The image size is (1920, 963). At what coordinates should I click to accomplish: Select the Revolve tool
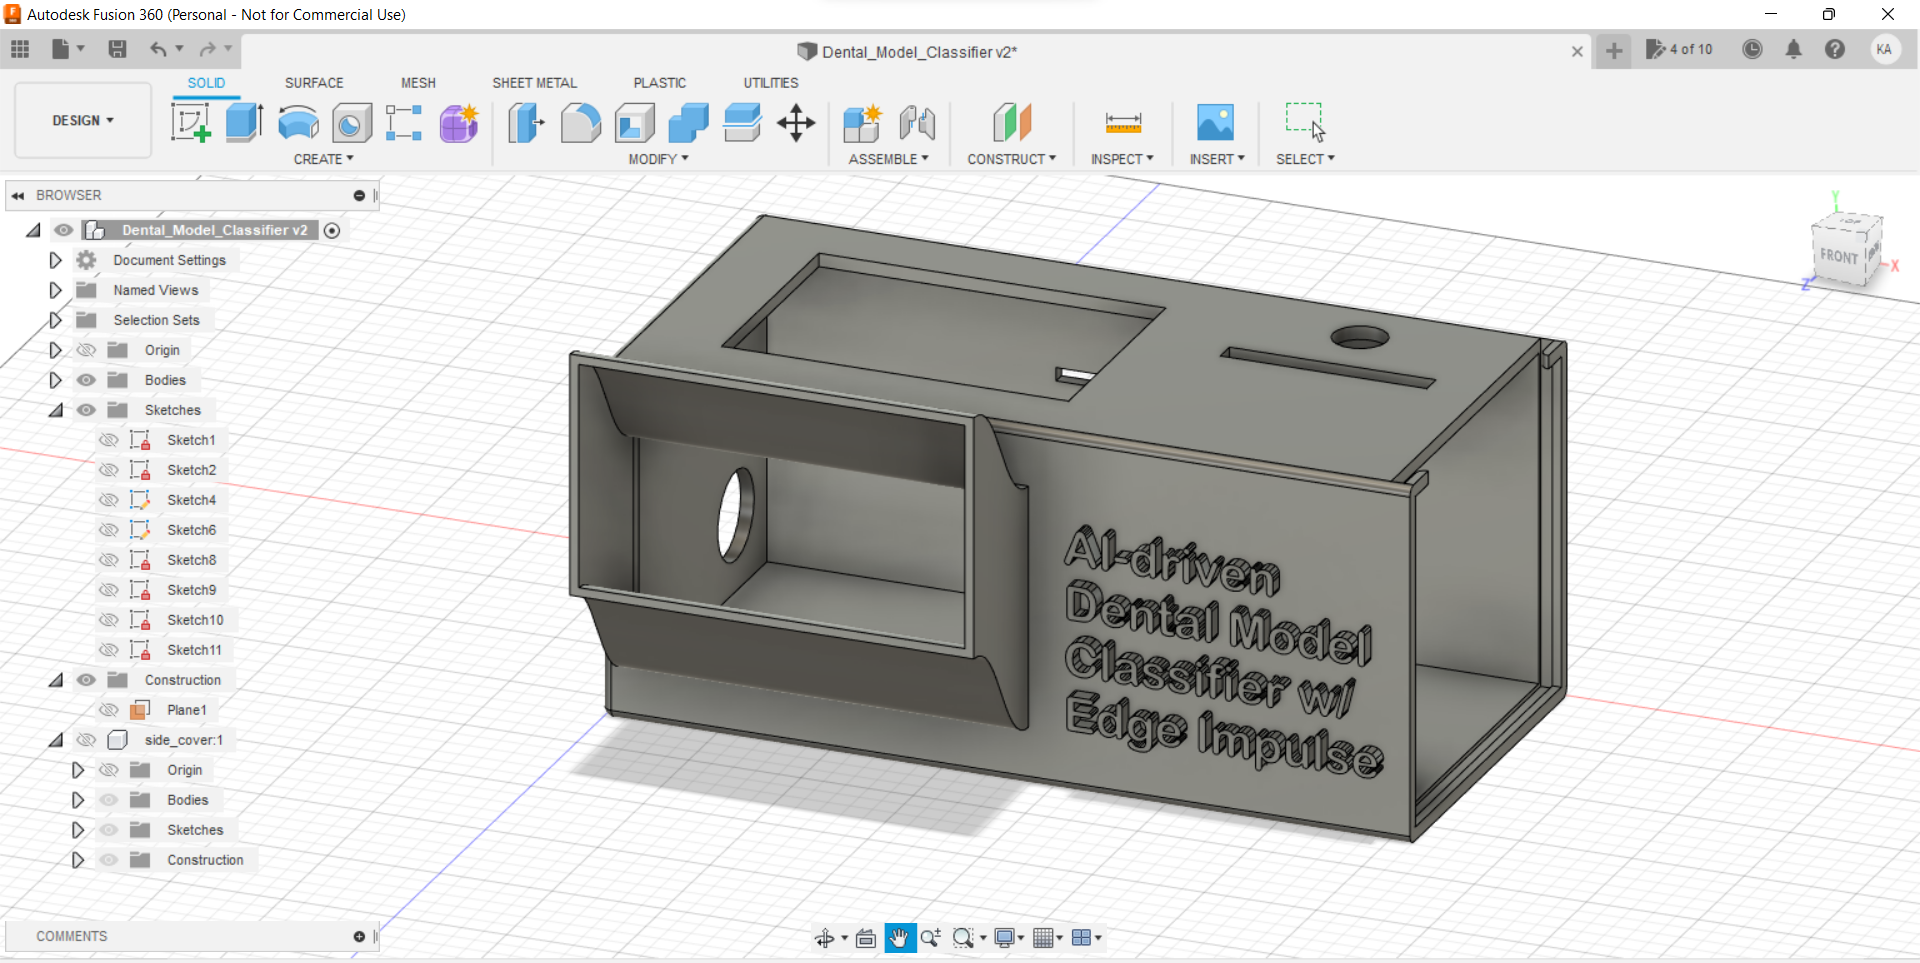click(298, 123)
